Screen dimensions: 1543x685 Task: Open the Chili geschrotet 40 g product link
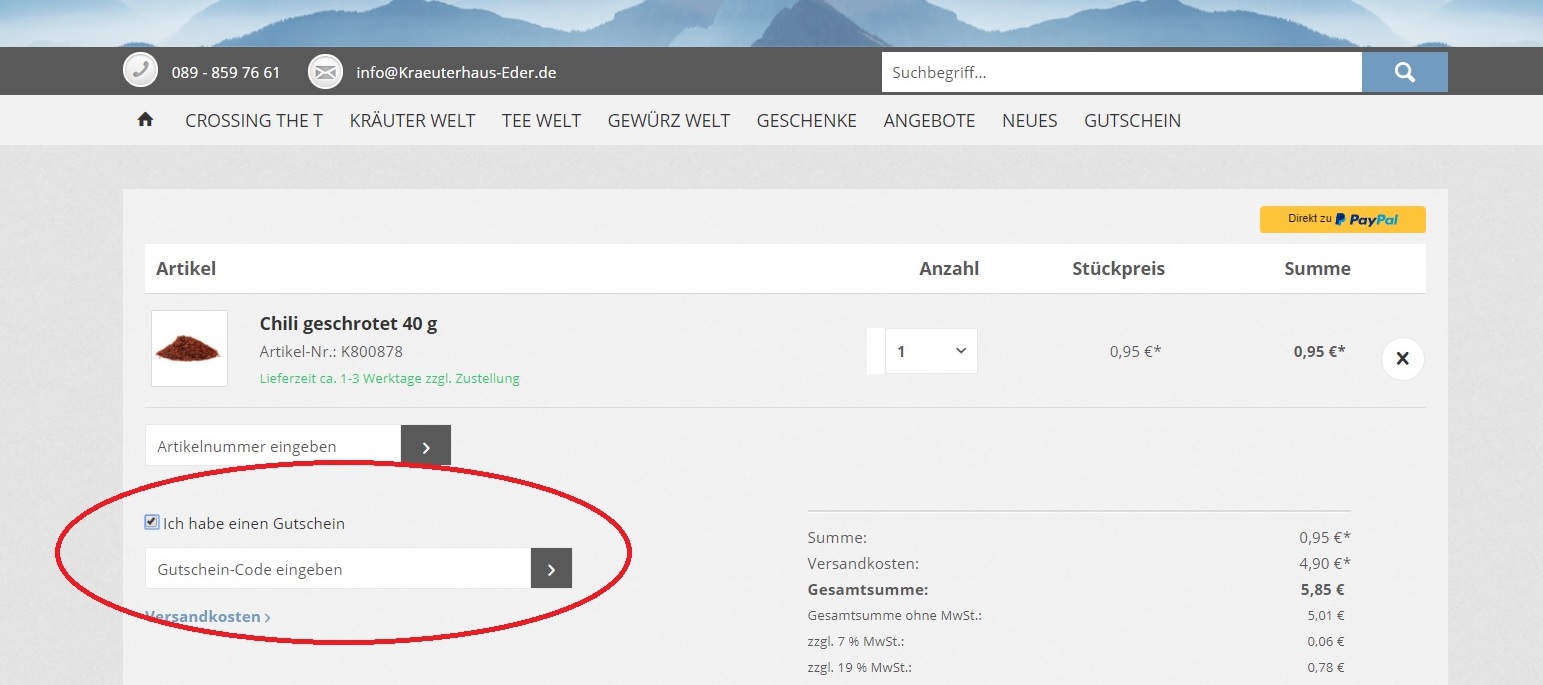coord(348,323)
